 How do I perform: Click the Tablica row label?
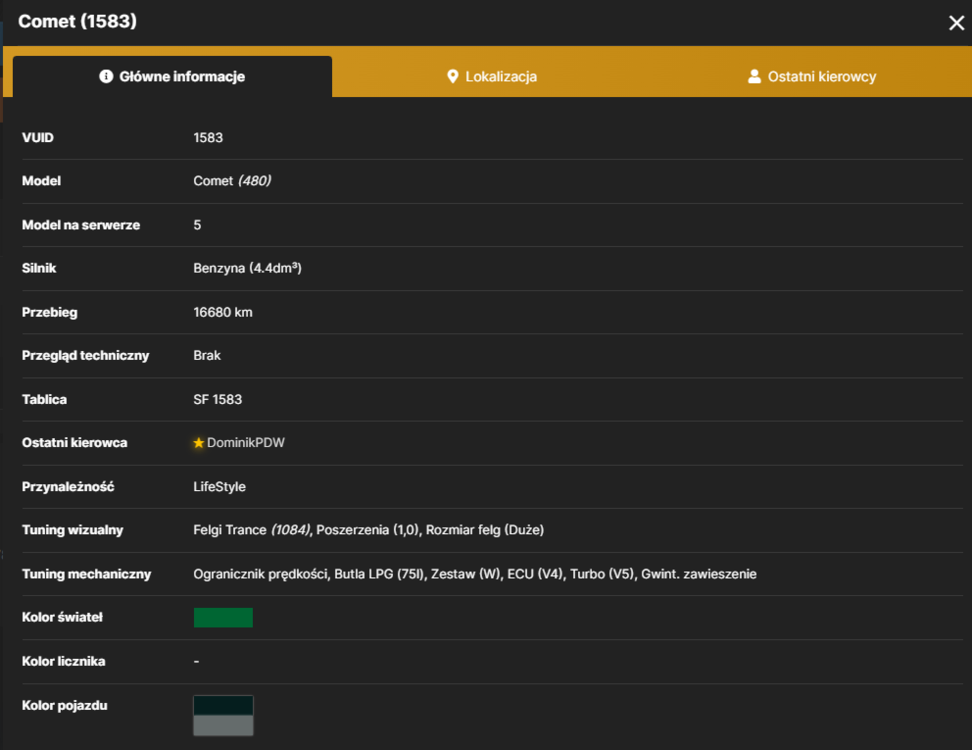[x=45, y=399]
